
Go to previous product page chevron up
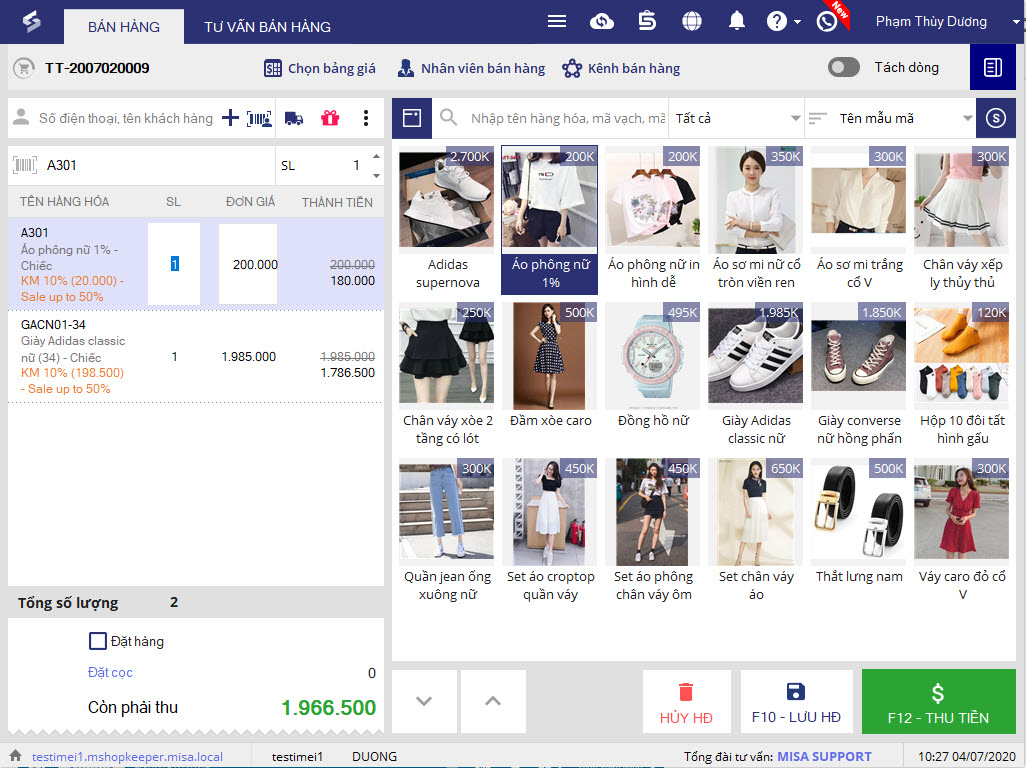(x=493, y=701)
